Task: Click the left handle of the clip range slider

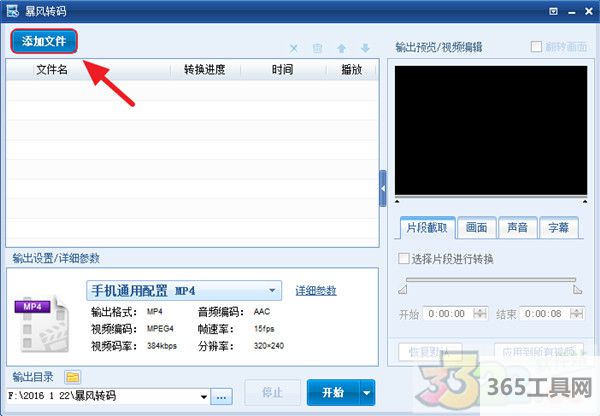Action: pos(403,290)
